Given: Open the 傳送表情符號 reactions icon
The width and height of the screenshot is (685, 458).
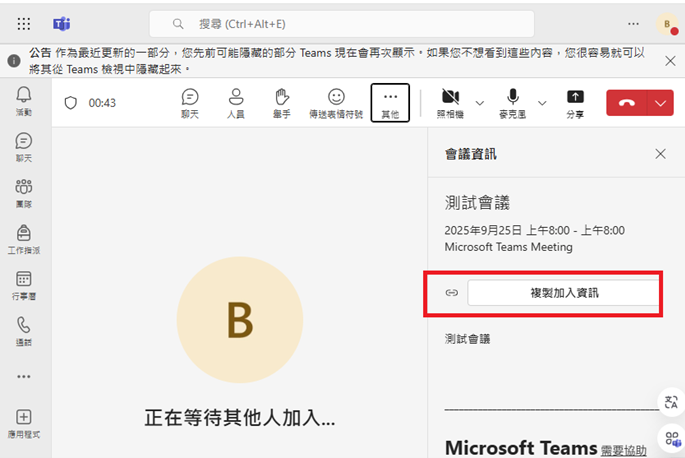Looking at the screenshot, I should tap(336, 102).
